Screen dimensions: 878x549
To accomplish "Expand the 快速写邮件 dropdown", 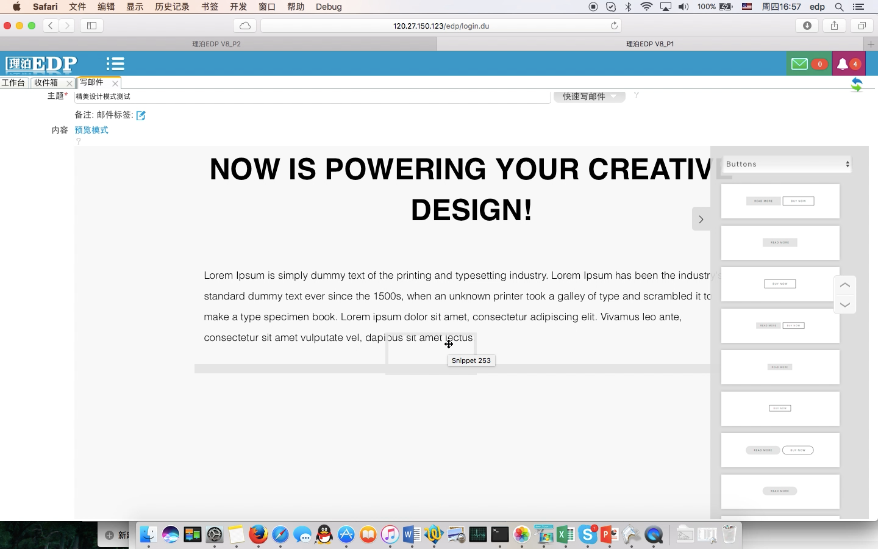I will (x=589, y=97).
